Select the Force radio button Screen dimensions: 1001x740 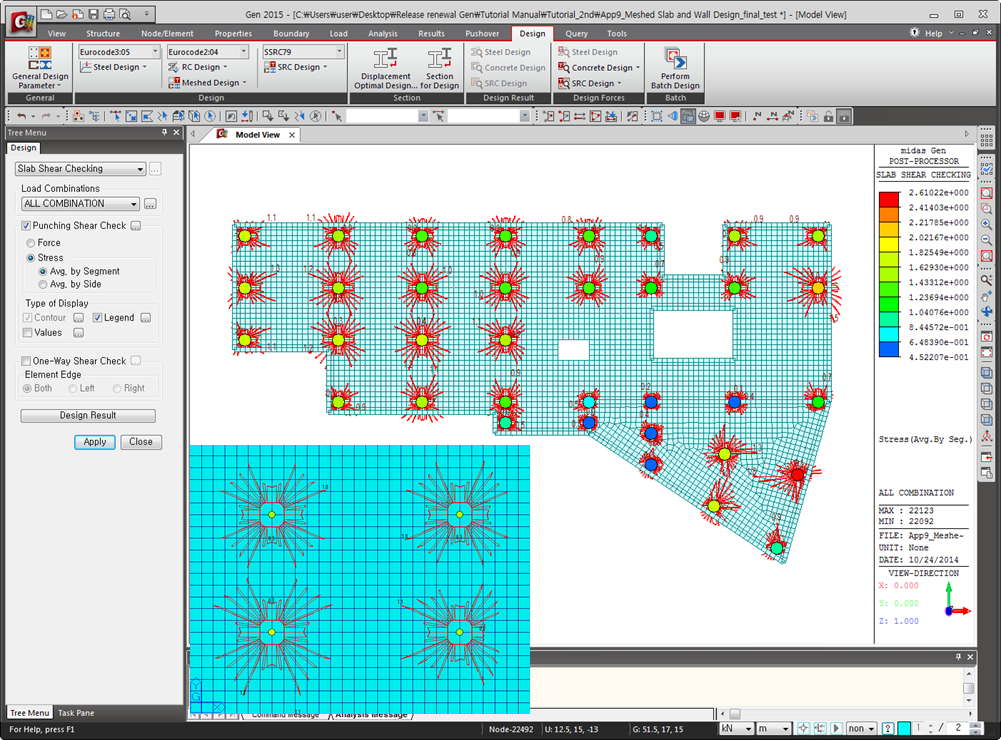[31, 243]
